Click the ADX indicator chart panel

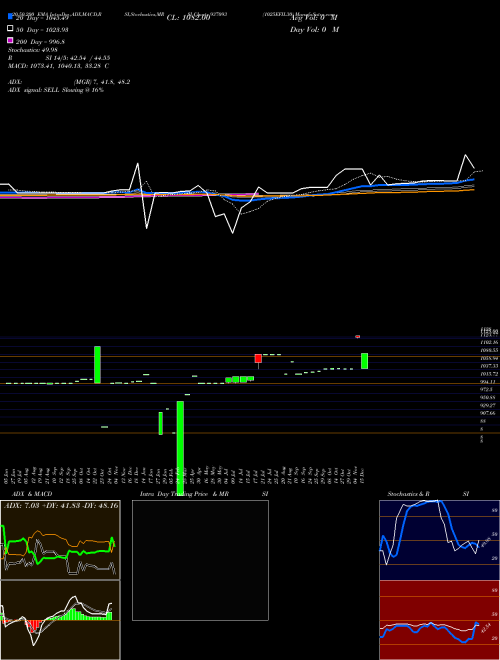pyautogui.click(x=60, y=540)
